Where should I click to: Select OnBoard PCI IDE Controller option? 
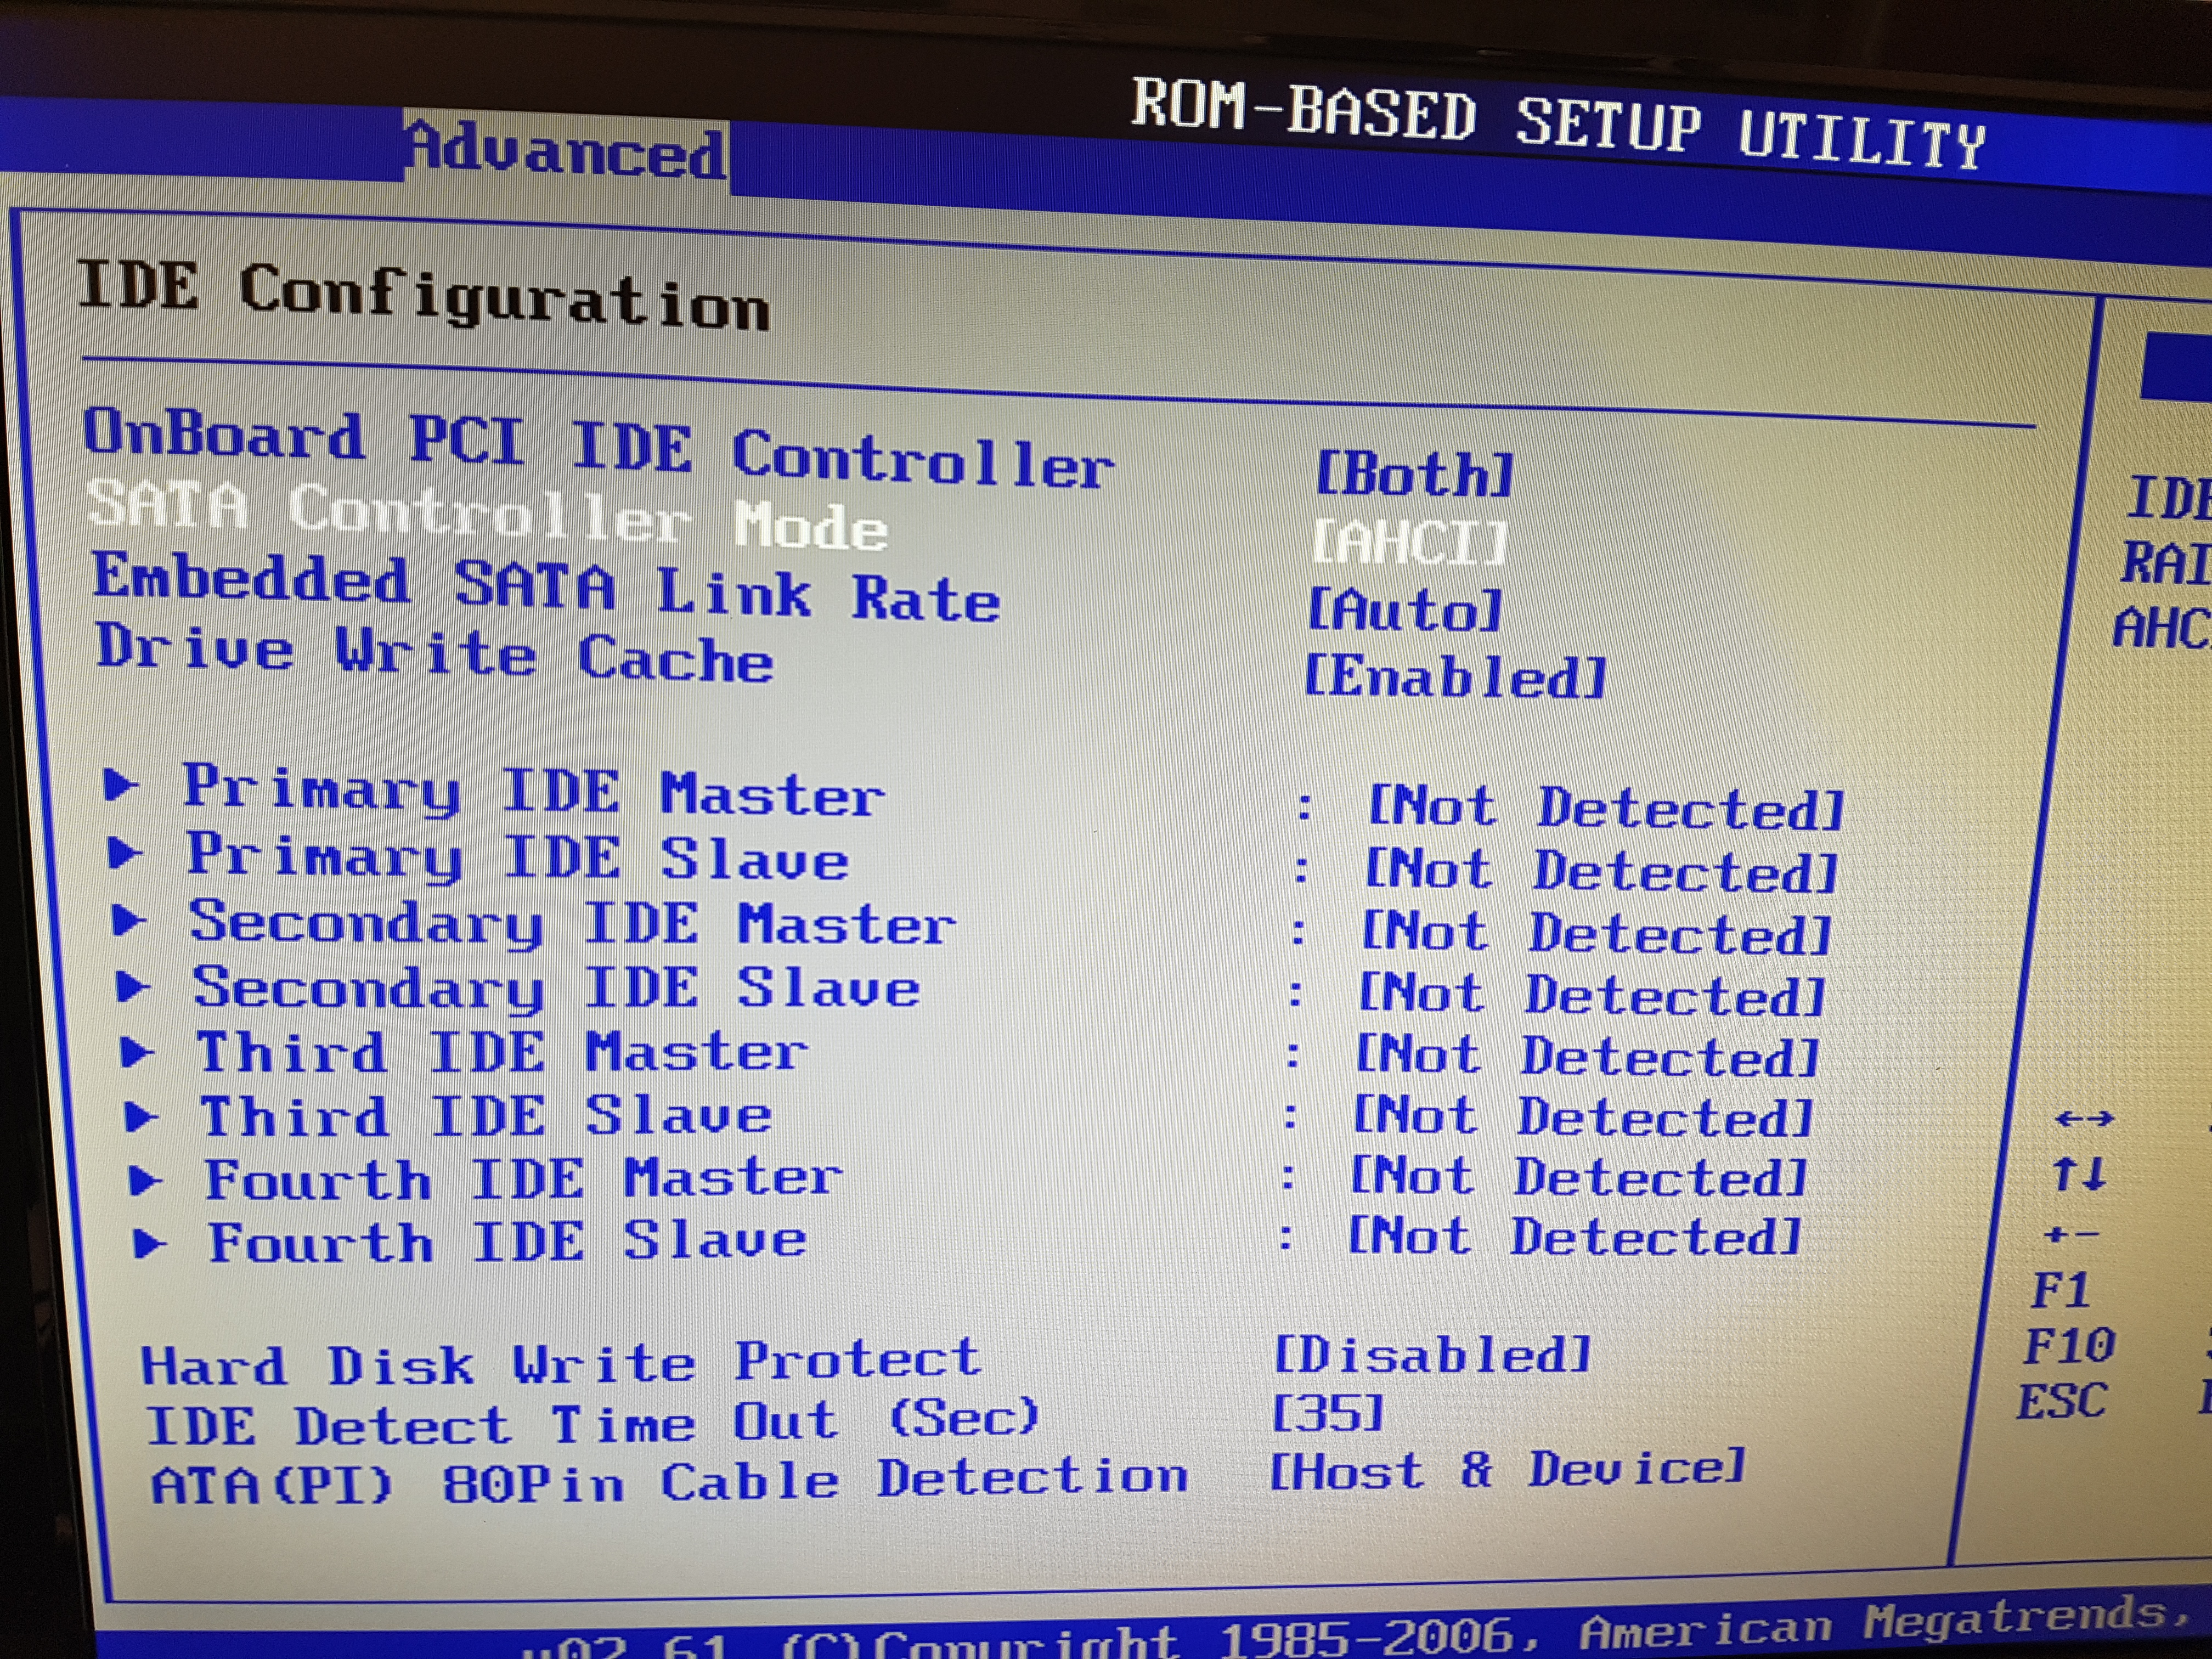(598, 450)
